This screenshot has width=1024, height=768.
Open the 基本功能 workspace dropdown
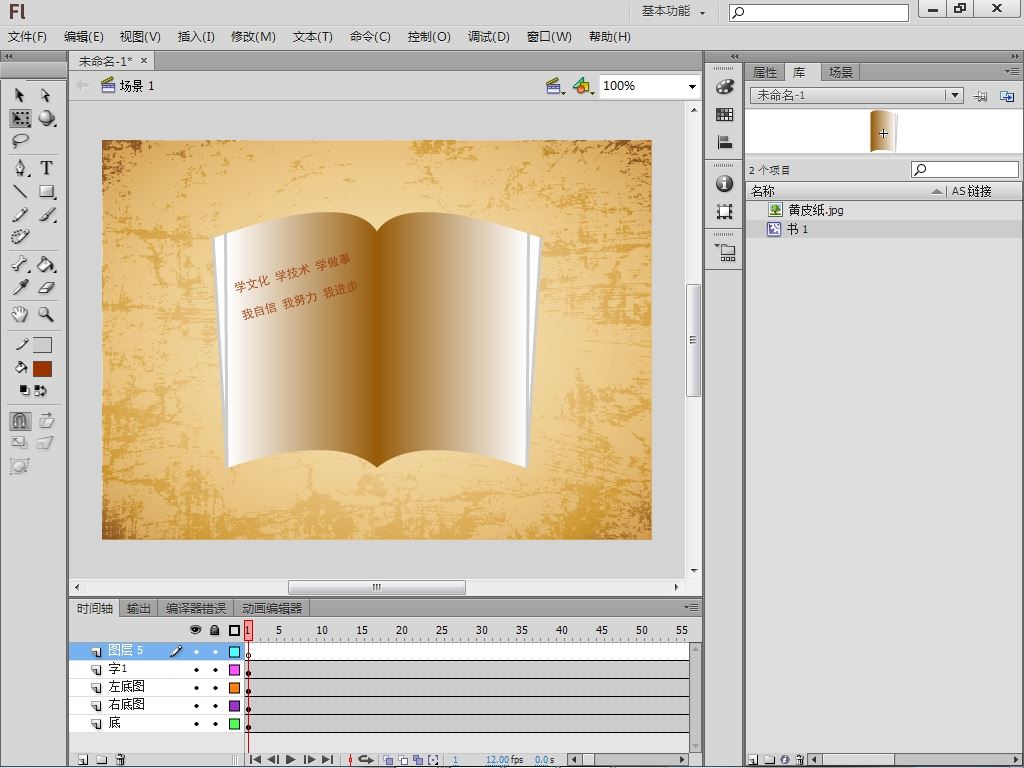click(x=674, y=11)
